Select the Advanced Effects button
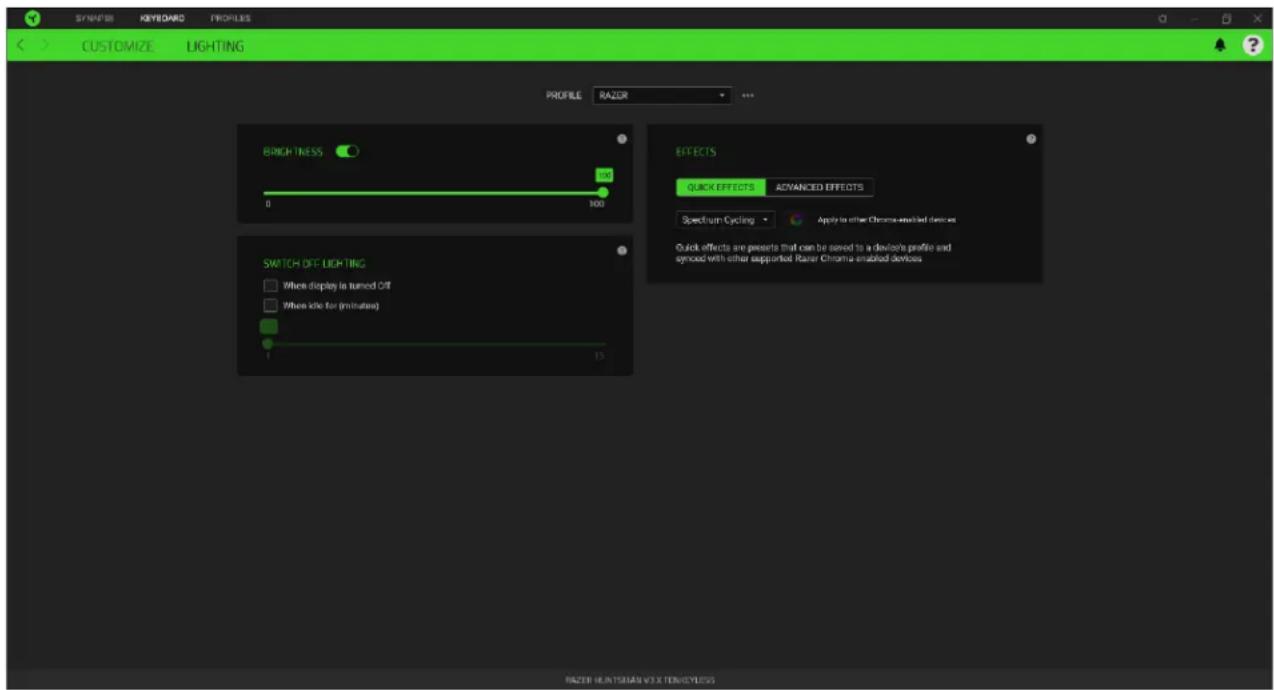Viewport: 1274px width, 690px height. pyautogui.click(x=819, y=187)
